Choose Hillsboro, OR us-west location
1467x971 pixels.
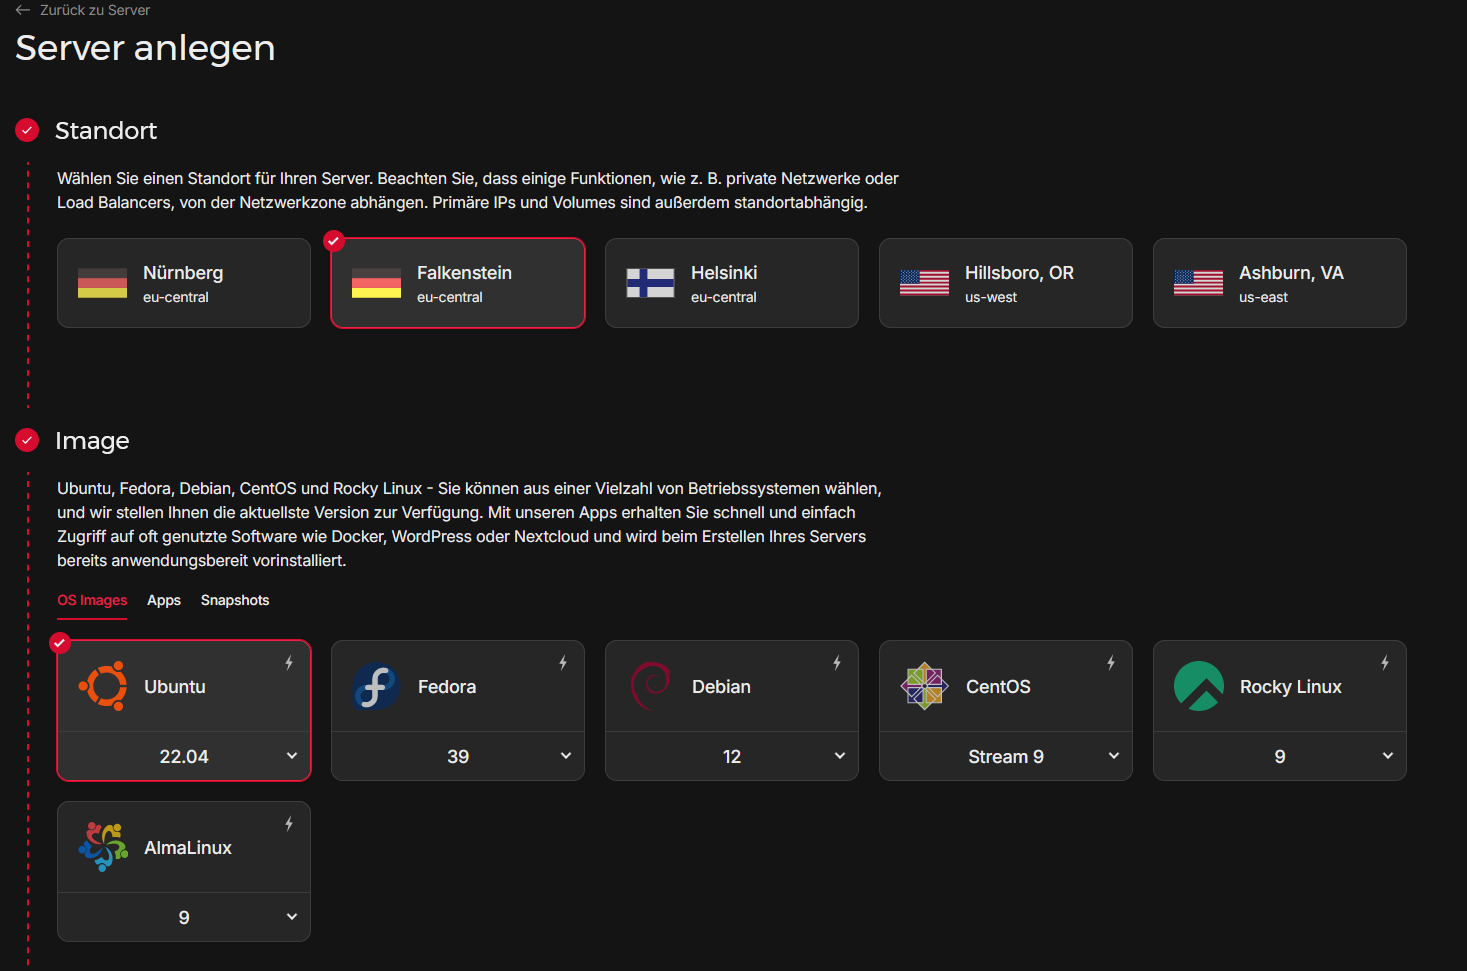(1006, 283)
